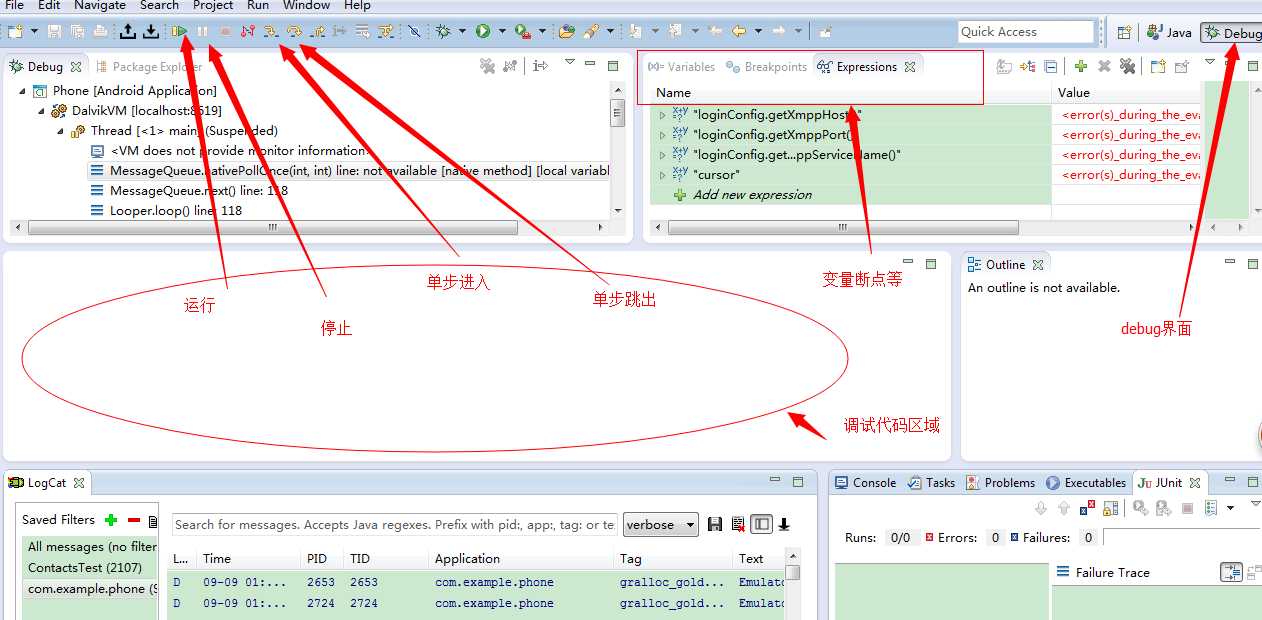Click the green Run launch icon
The image size is (1262, 620).
pyautogui.click(x=483, y=32)
